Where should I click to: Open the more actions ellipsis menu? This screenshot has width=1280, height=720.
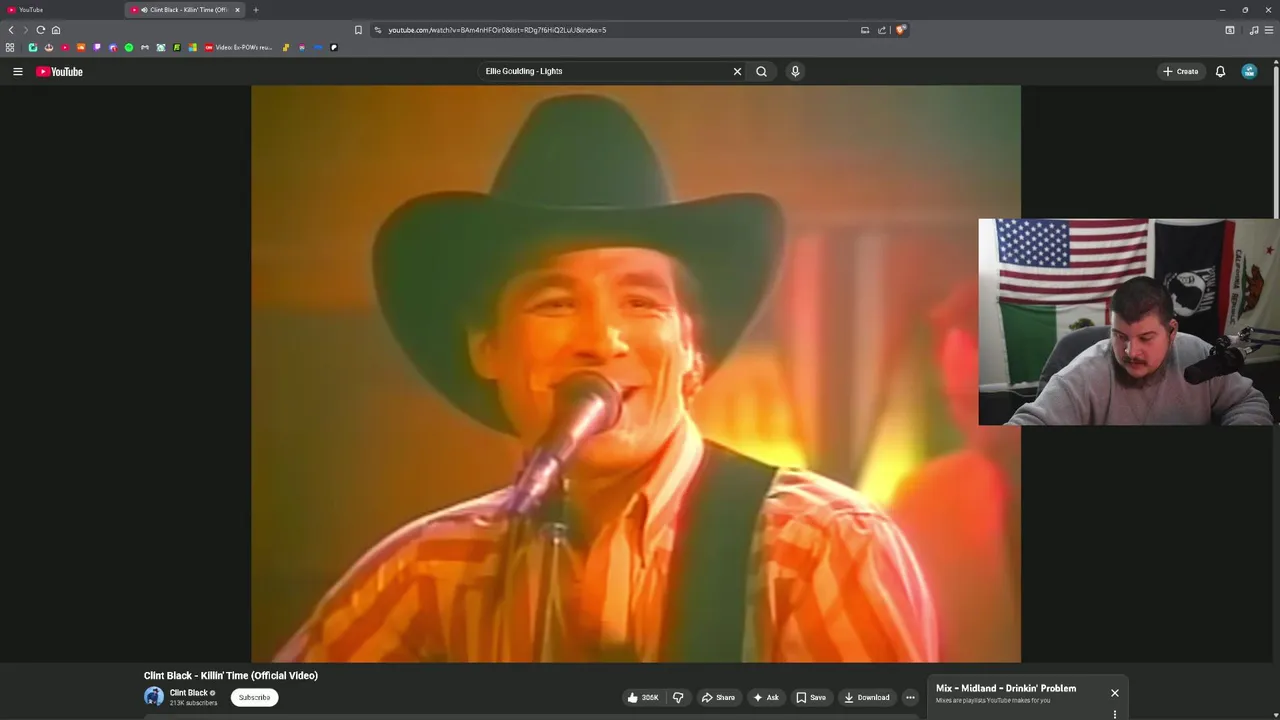[910, 697]
